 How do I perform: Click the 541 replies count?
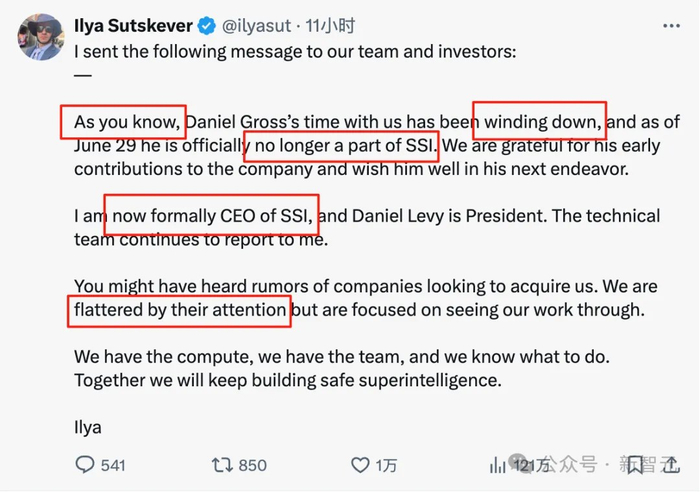tap(113, 465)
